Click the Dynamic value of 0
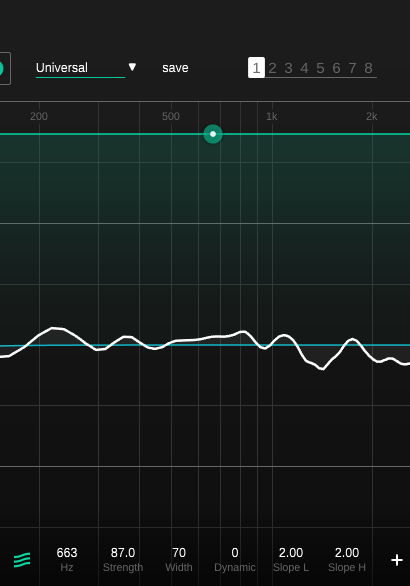410x586 pixels. coord(235,552)
